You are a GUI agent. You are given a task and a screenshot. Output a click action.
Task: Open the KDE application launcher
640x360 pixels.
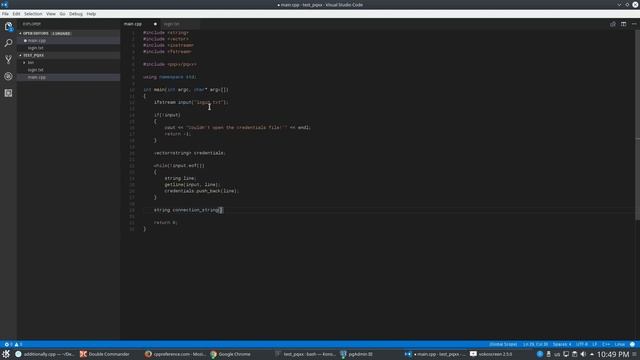click(6, 354)
